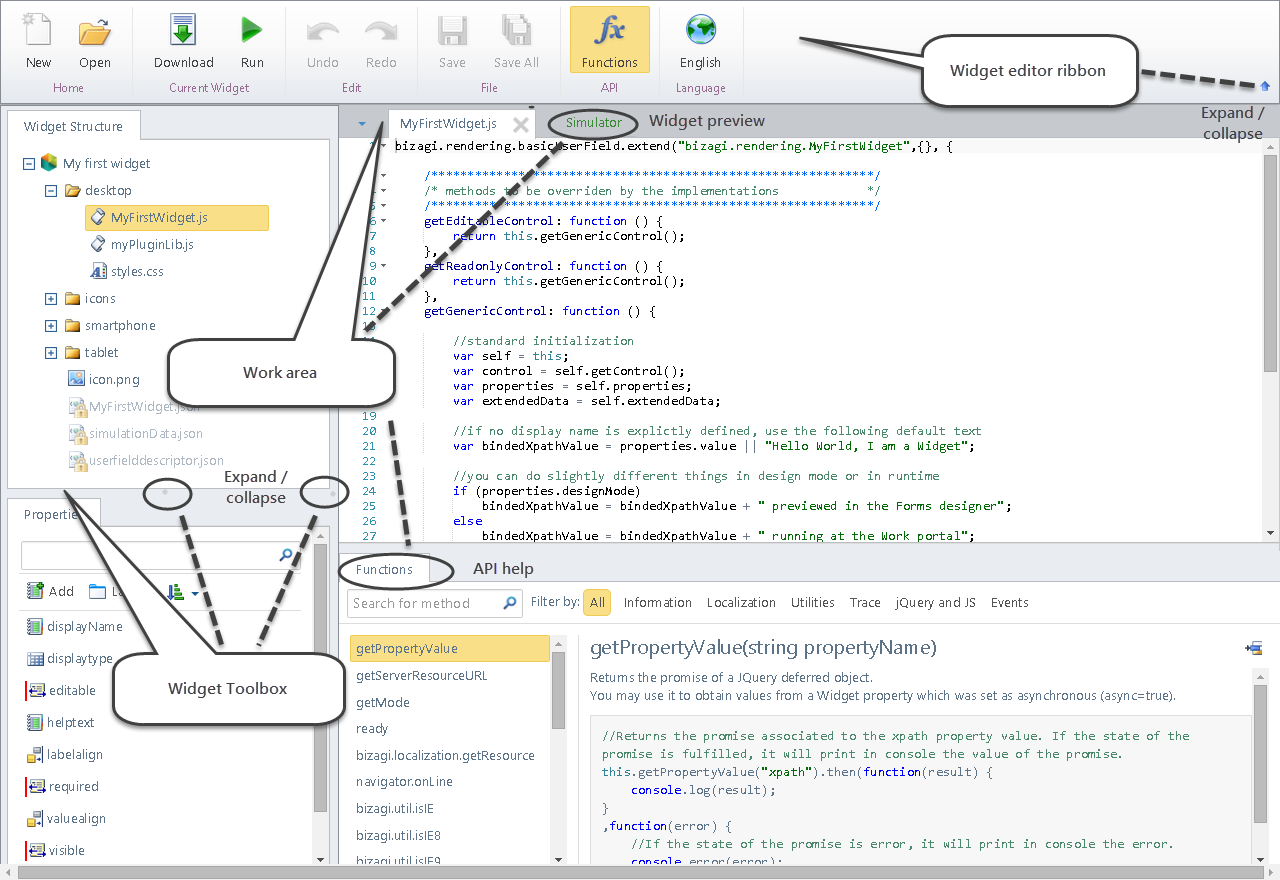The width and height of the screenshot is (1280, 880).
Task: Open the sort options dropdown arrow
Action: (195, 594)
